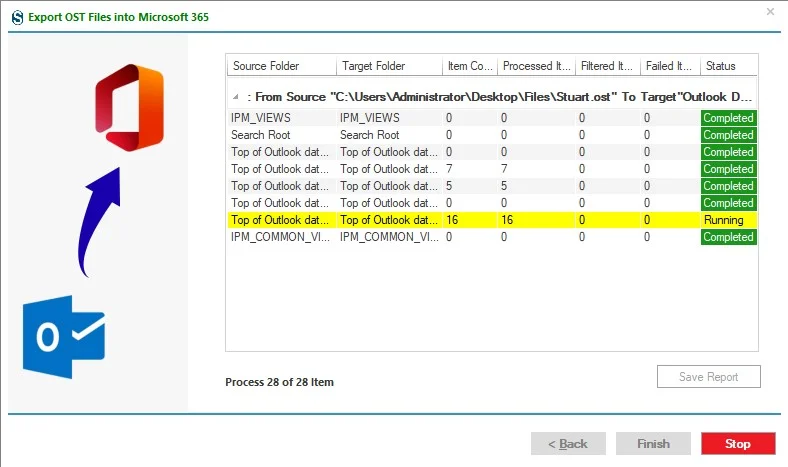788x467 pixels.
Task: Click the Shoviv app logo icon
Action: tap(17, 18)
